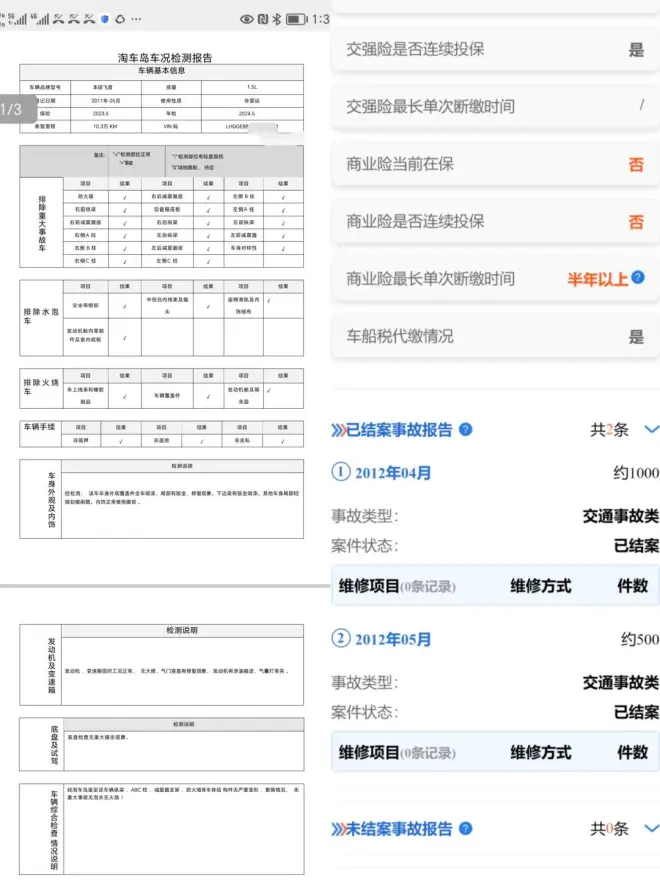Select the 交强险是否连续投保 row

point(495,49)
